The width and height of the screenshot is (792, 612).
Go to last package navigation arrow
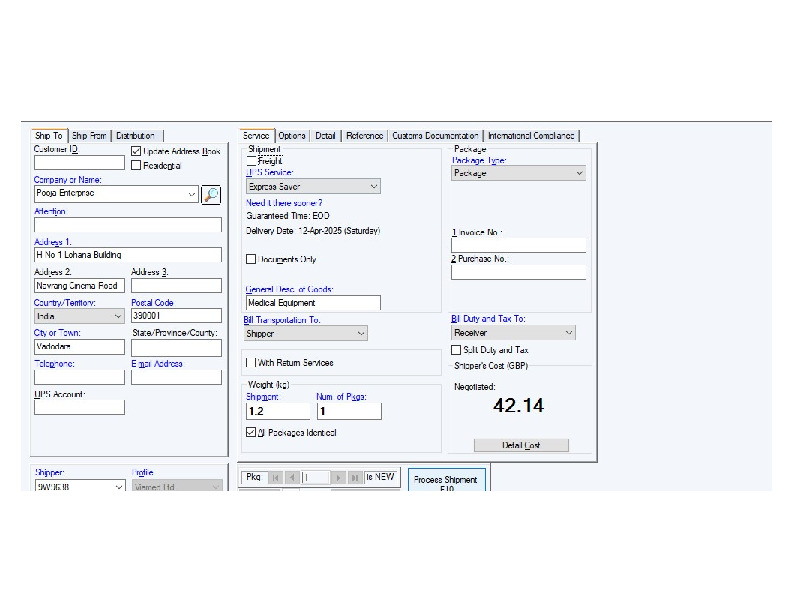(x=355, y=478)
